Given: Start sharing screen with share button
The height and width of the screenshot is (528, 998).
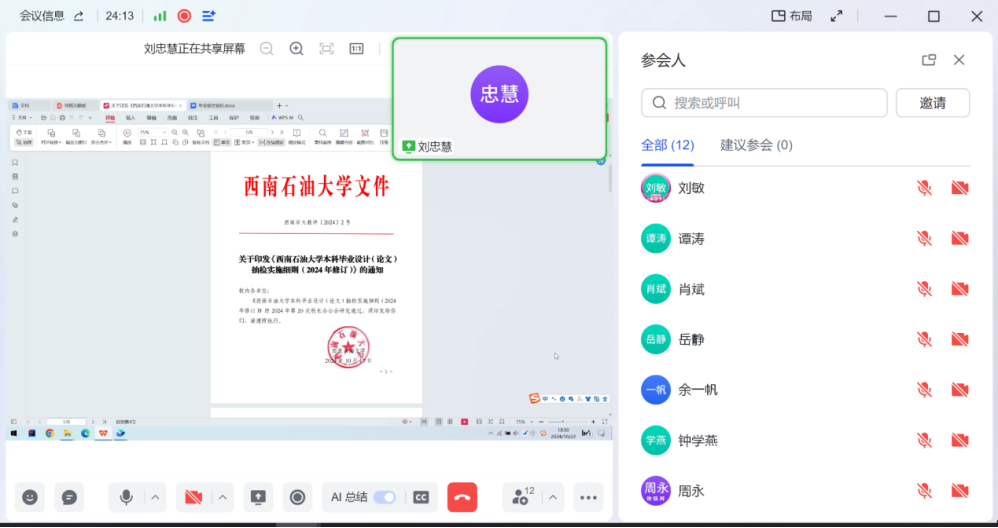Looking at the screenshot, I should coord(258,497).
